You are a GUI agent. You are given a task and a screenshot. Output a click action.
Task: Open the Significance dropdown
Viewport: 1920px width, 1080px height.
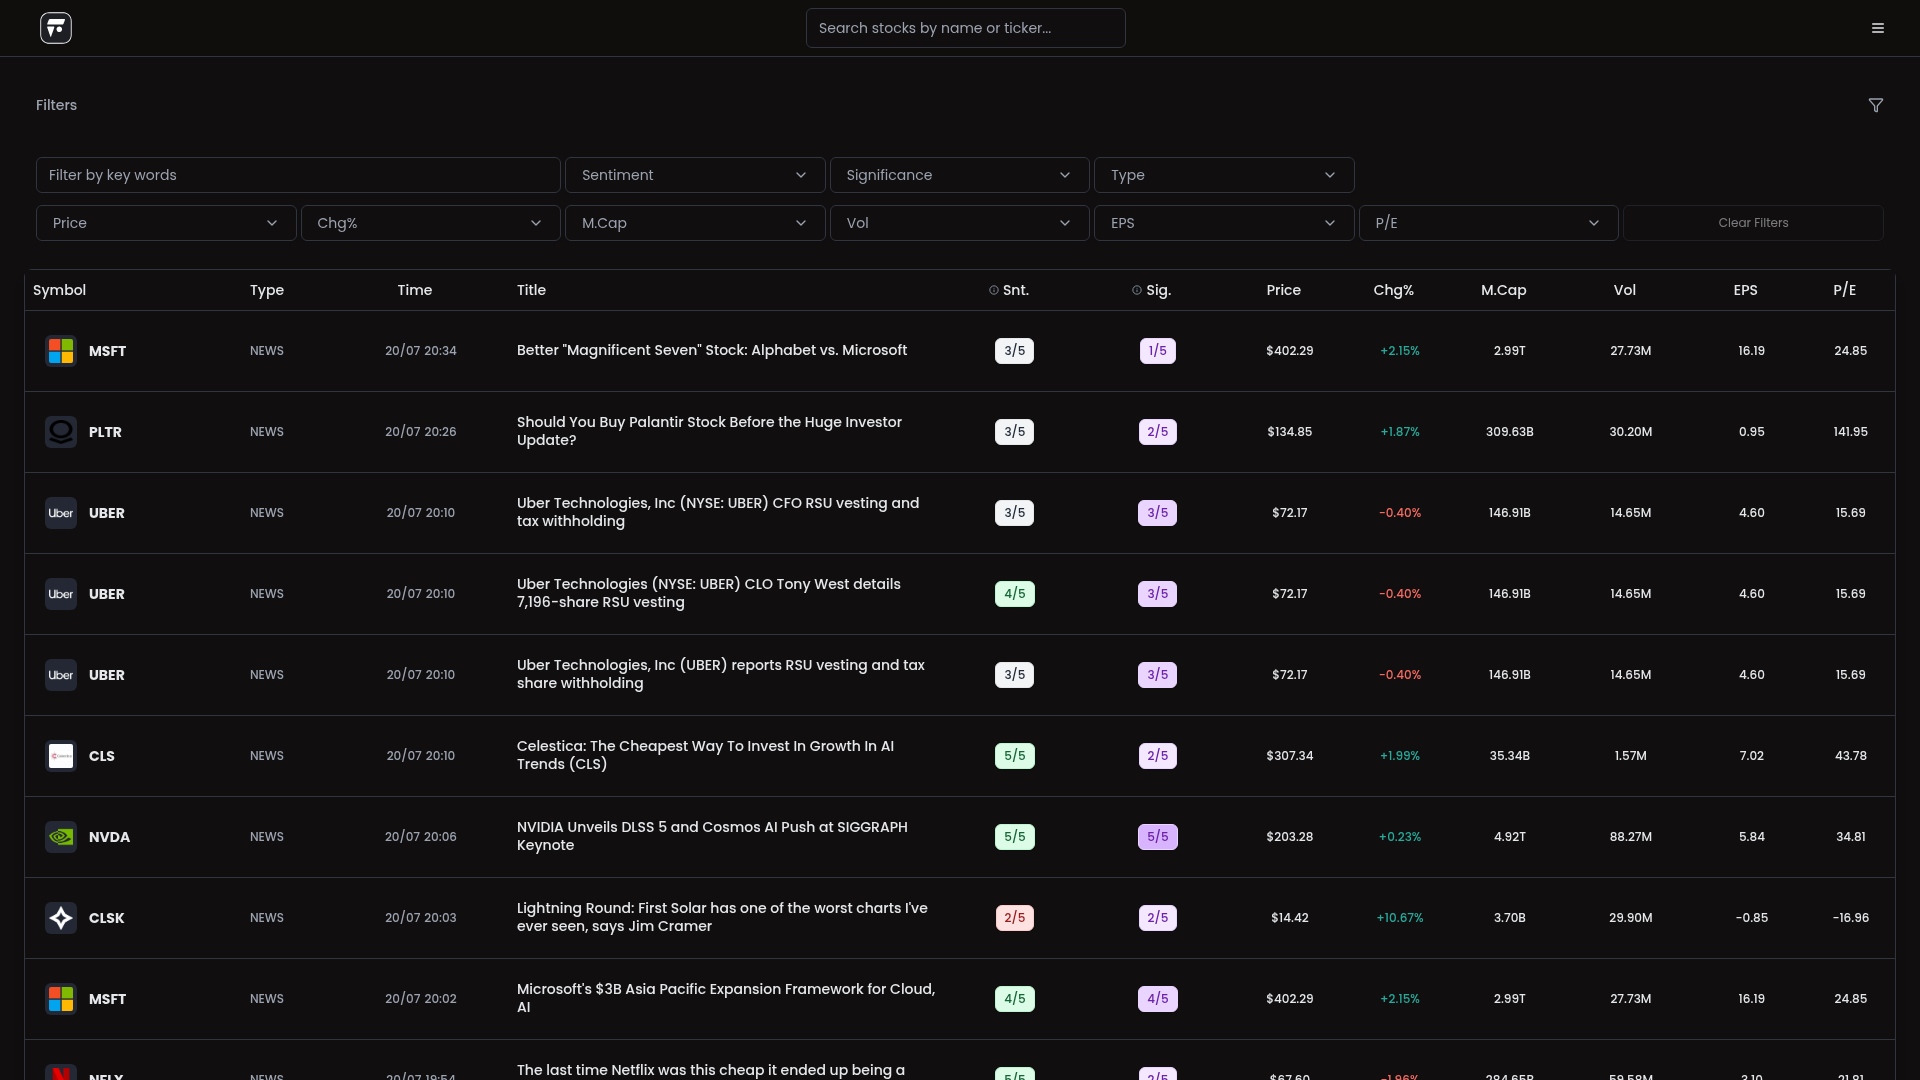click(x=959, y=175)
